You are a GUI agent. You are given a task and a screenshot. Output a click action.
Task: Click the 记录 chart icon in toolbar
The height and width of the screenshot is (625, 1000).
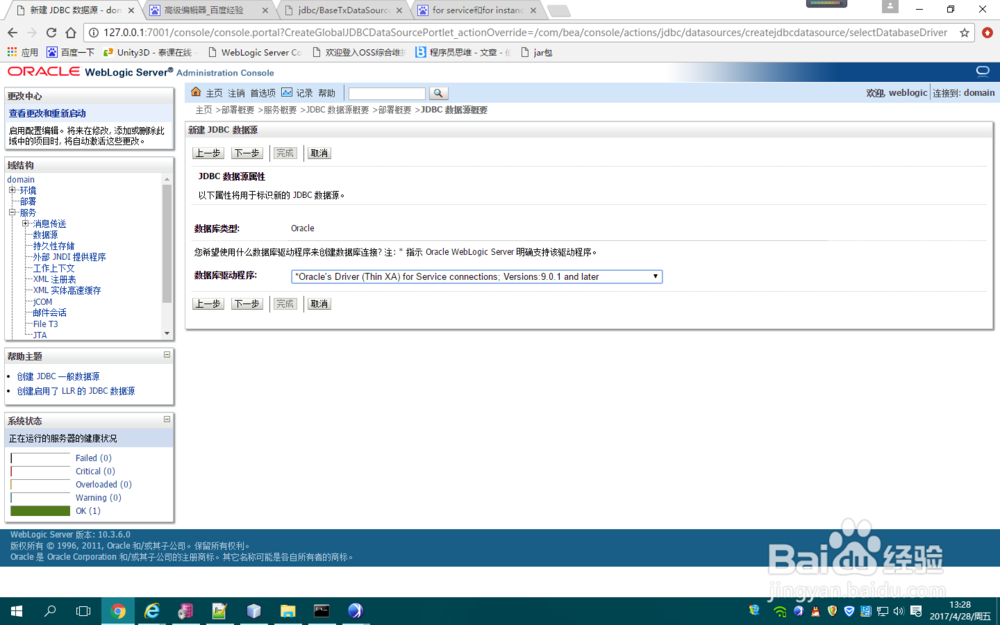(x=287, y=92)
